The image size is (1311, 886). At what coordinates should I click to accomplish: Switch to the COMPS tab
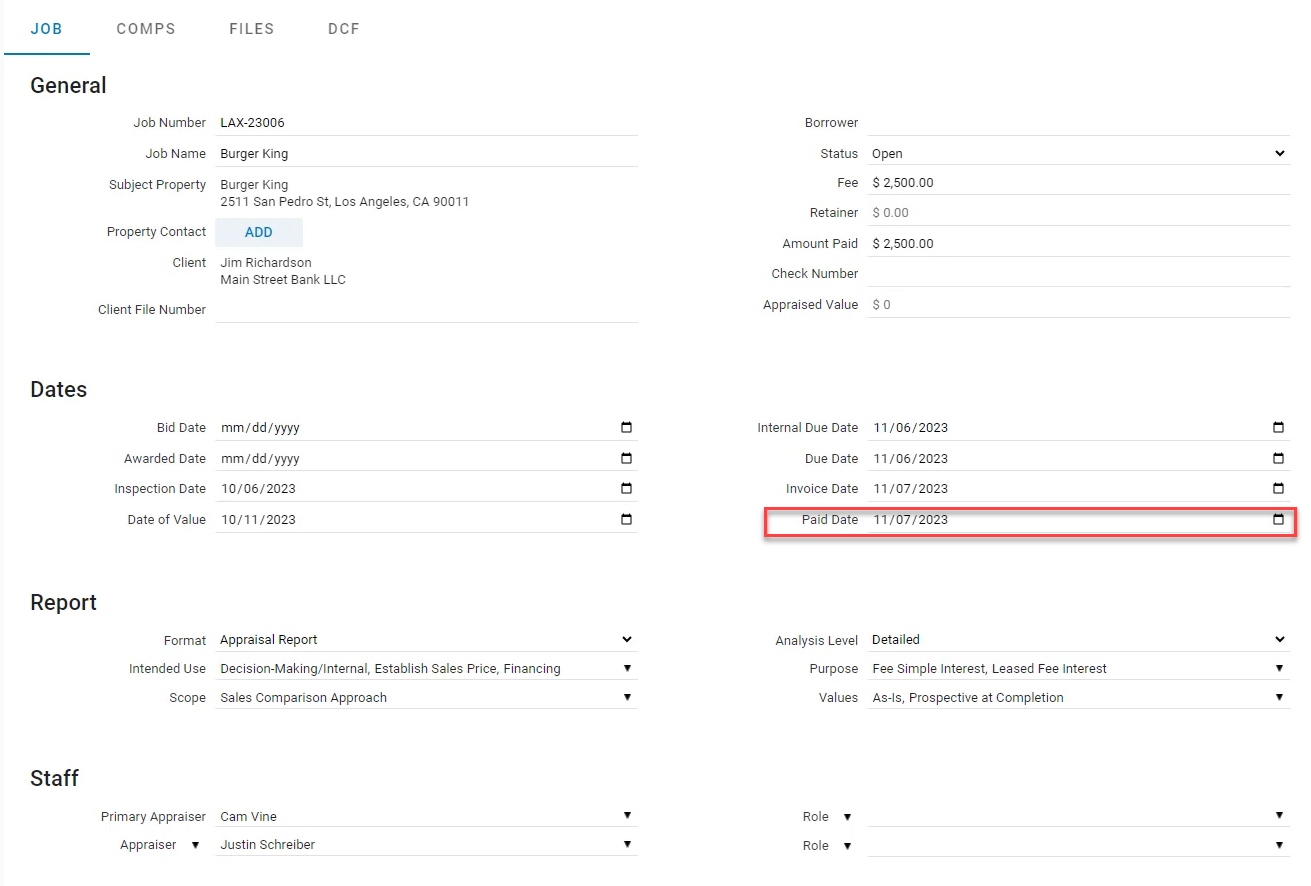click(146, 29)
